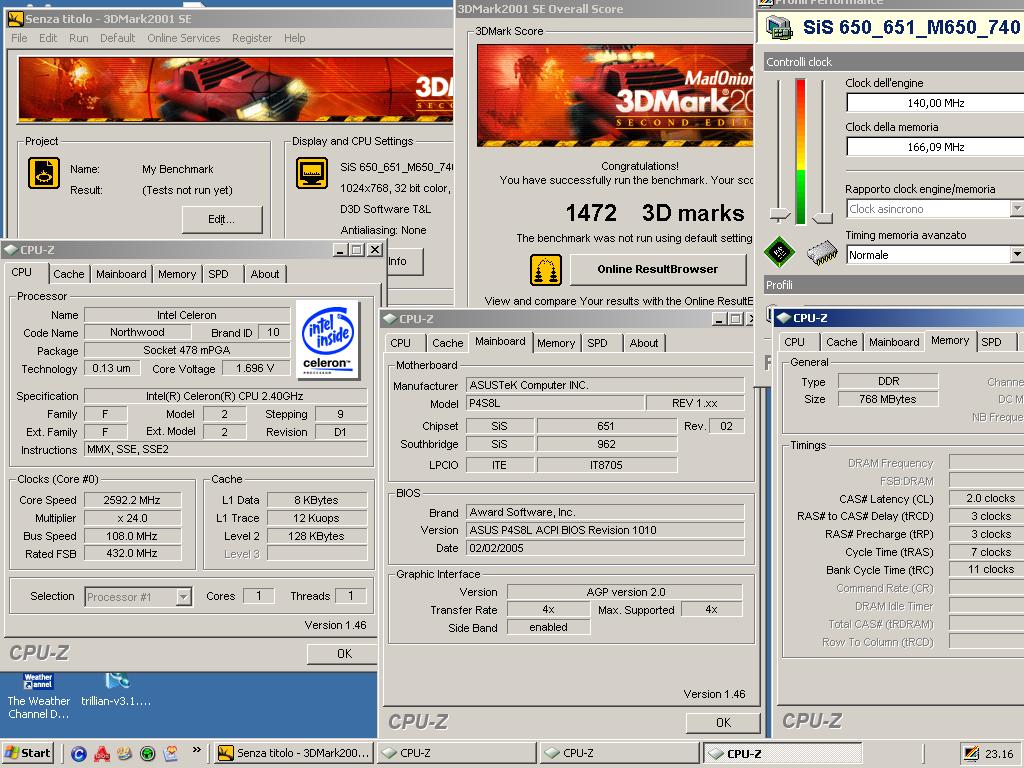Click the Display and CPU Settings monitor icon
1024x768 pixels.
click(312, 173)
